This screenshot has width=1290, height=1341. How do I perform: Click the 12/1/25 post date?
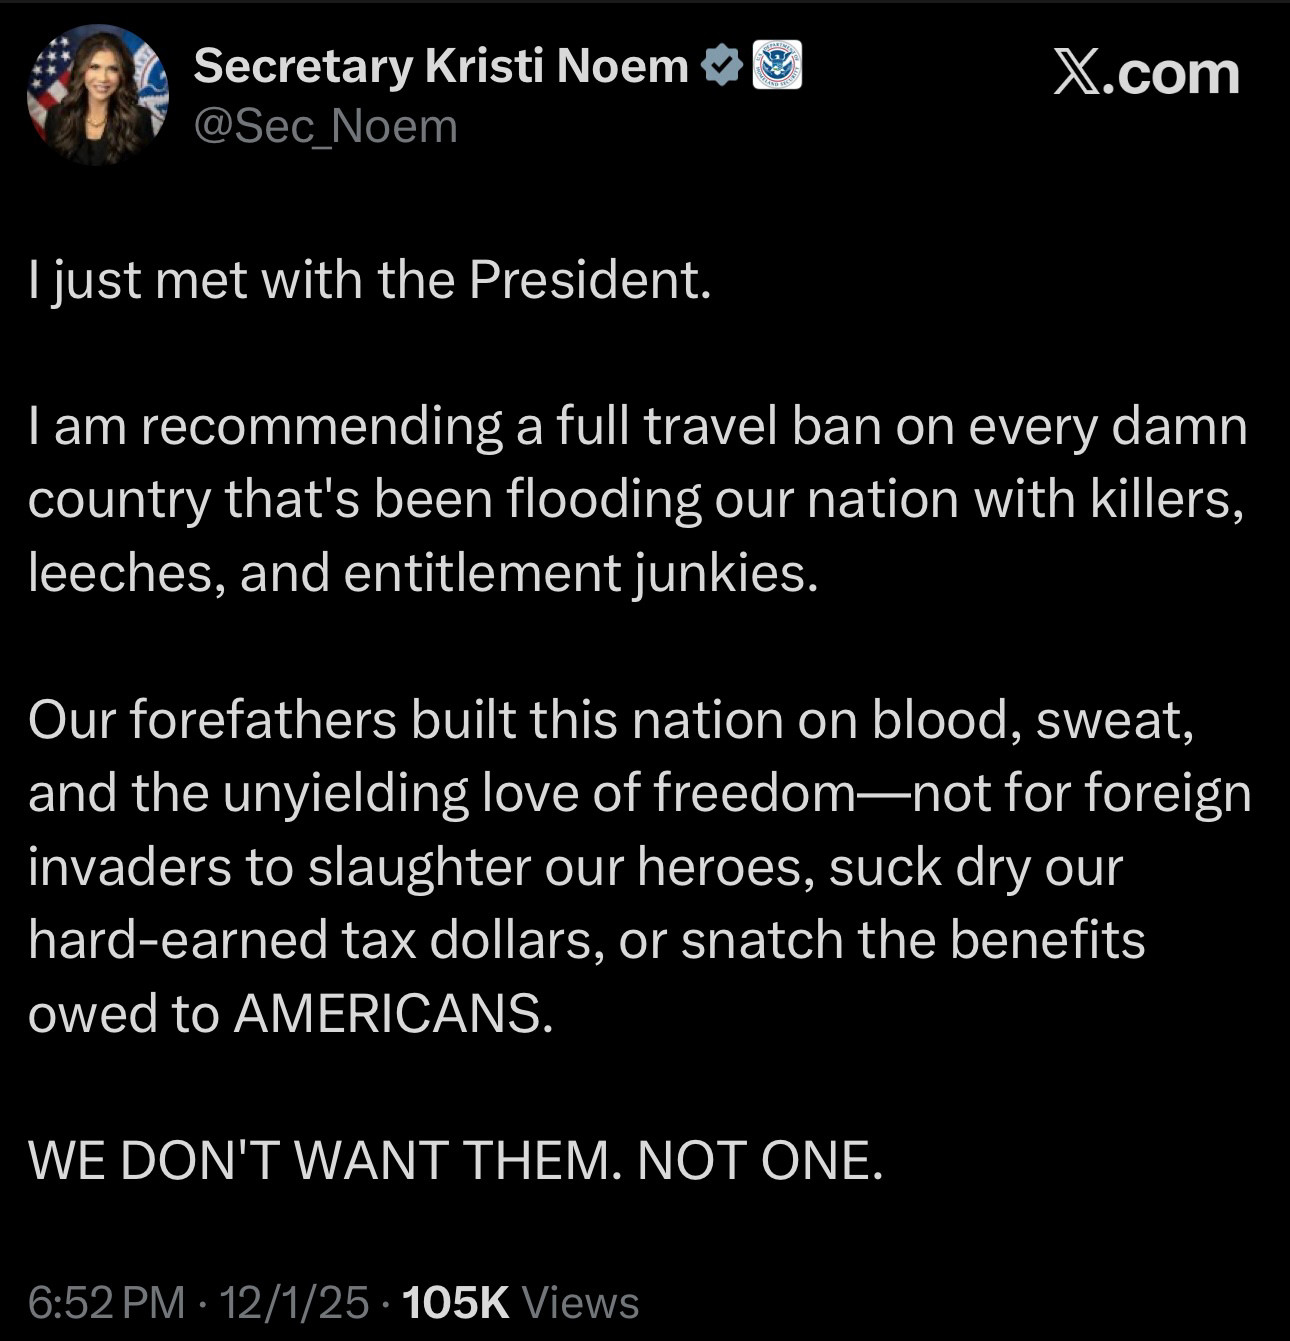pyautogui.click(x=294, y=1302)
